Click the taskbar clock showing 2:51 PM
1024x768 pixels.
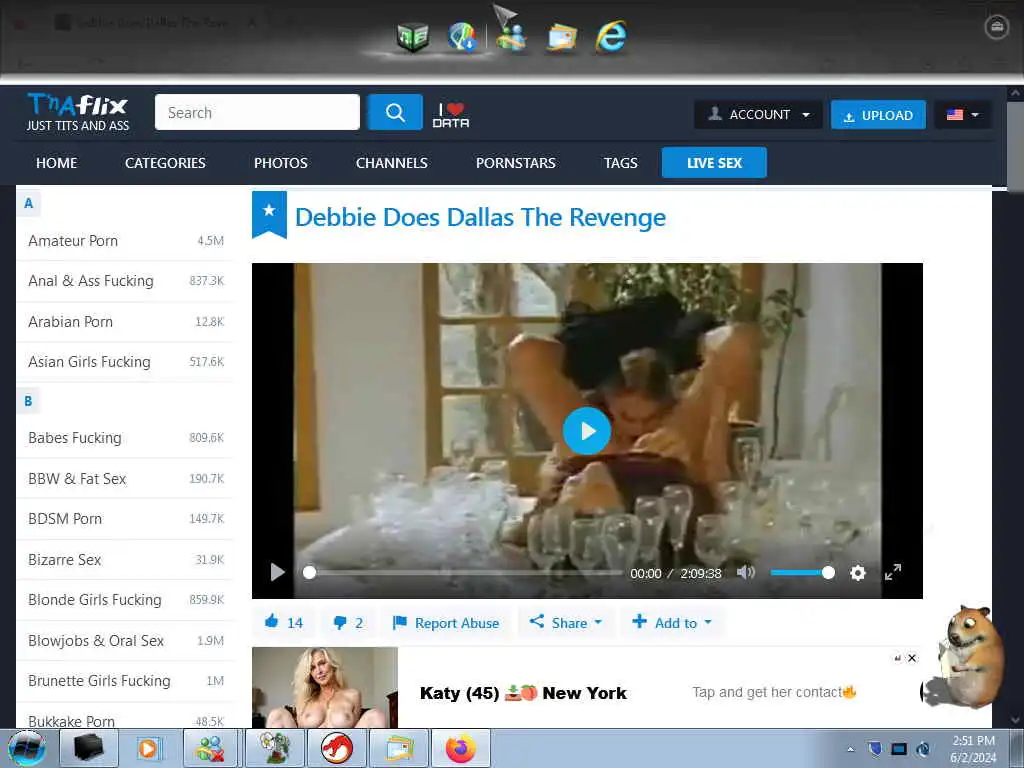tap(973, 749)
